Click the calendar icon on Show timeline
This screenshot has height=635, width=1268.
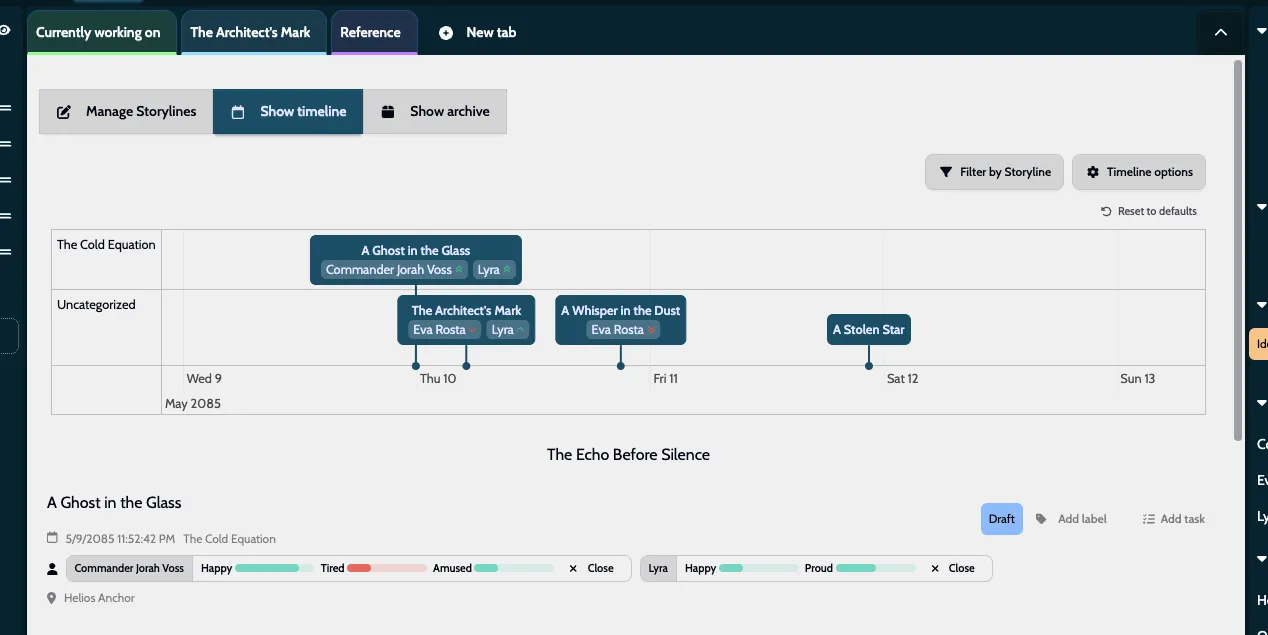pyautogui.click(x=238, y=111)
